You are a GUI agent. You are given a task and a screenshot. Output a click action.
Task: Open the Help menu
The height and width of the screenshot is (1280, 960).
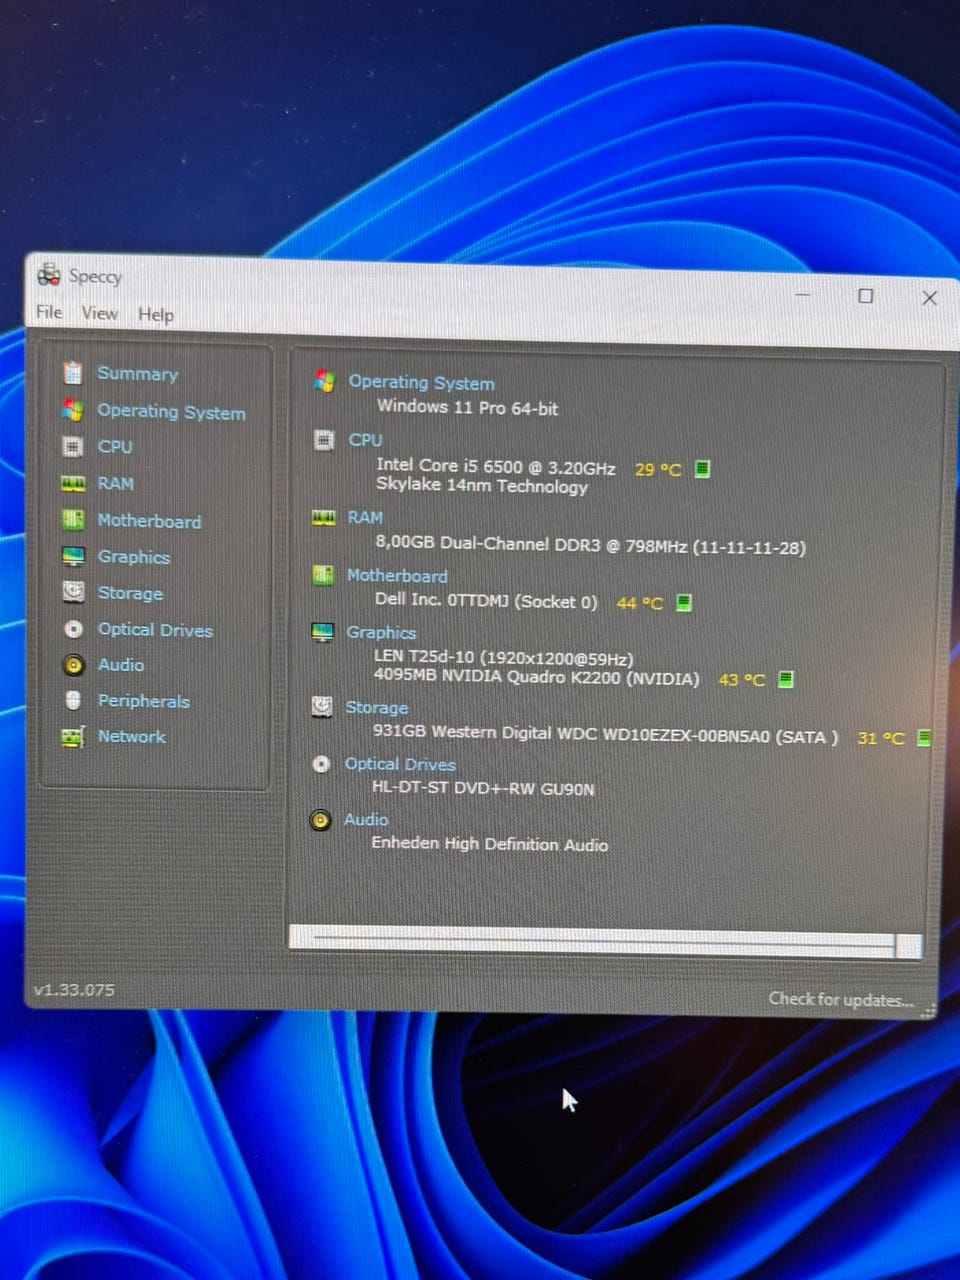click(x=156, y=314)
